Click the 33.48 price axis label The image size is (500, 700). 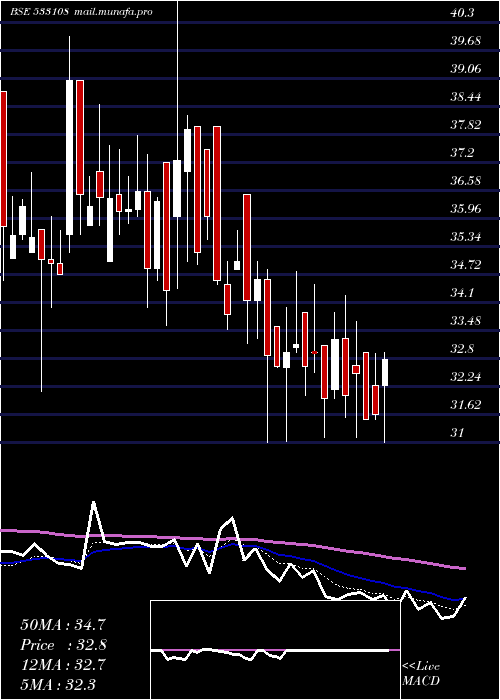click(x=465, y=321)
